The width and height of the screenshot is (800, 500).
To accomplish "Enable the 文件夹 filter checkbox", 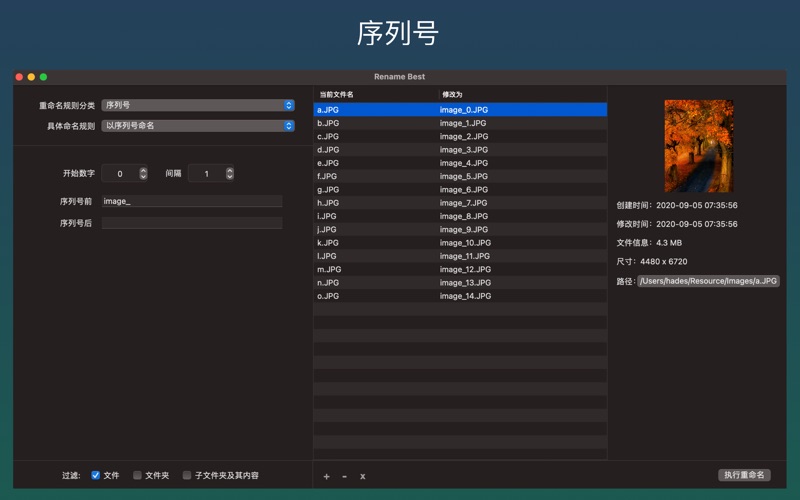I will pyautogui.click(x=137, y=475).
